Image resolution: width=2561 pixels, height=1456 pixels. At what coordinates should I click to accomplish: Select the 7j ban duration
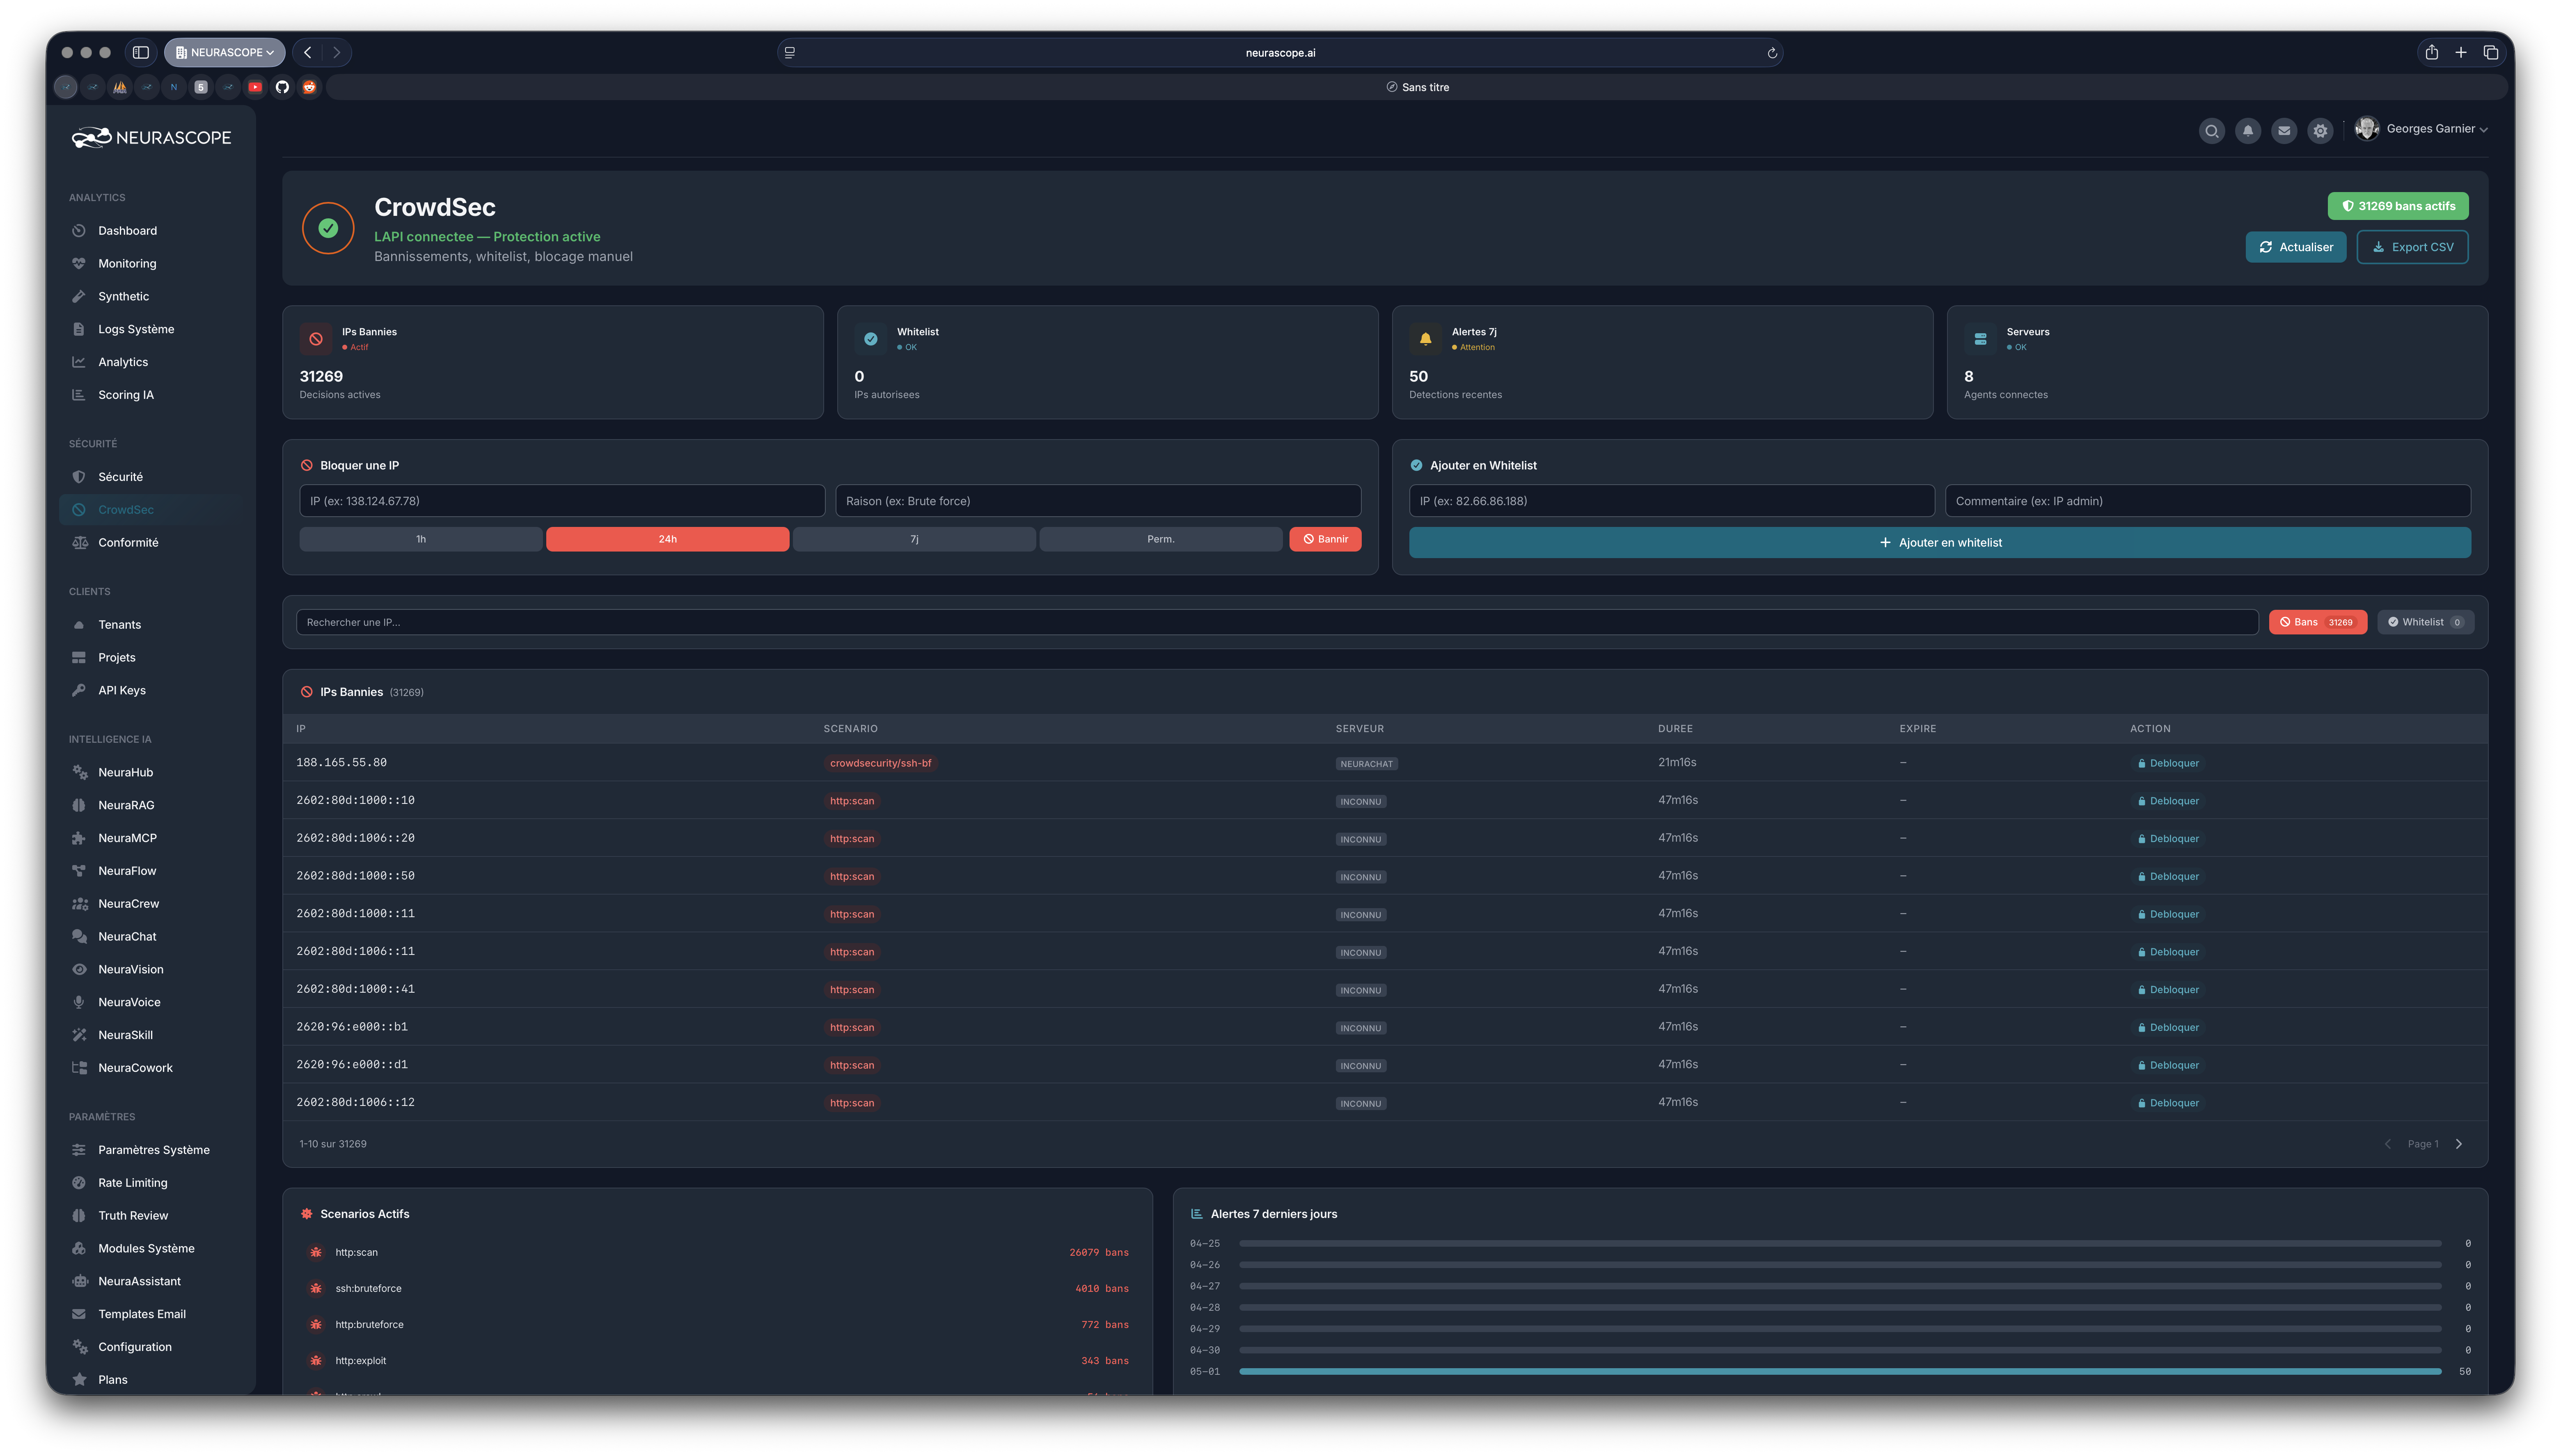(914, 539)
